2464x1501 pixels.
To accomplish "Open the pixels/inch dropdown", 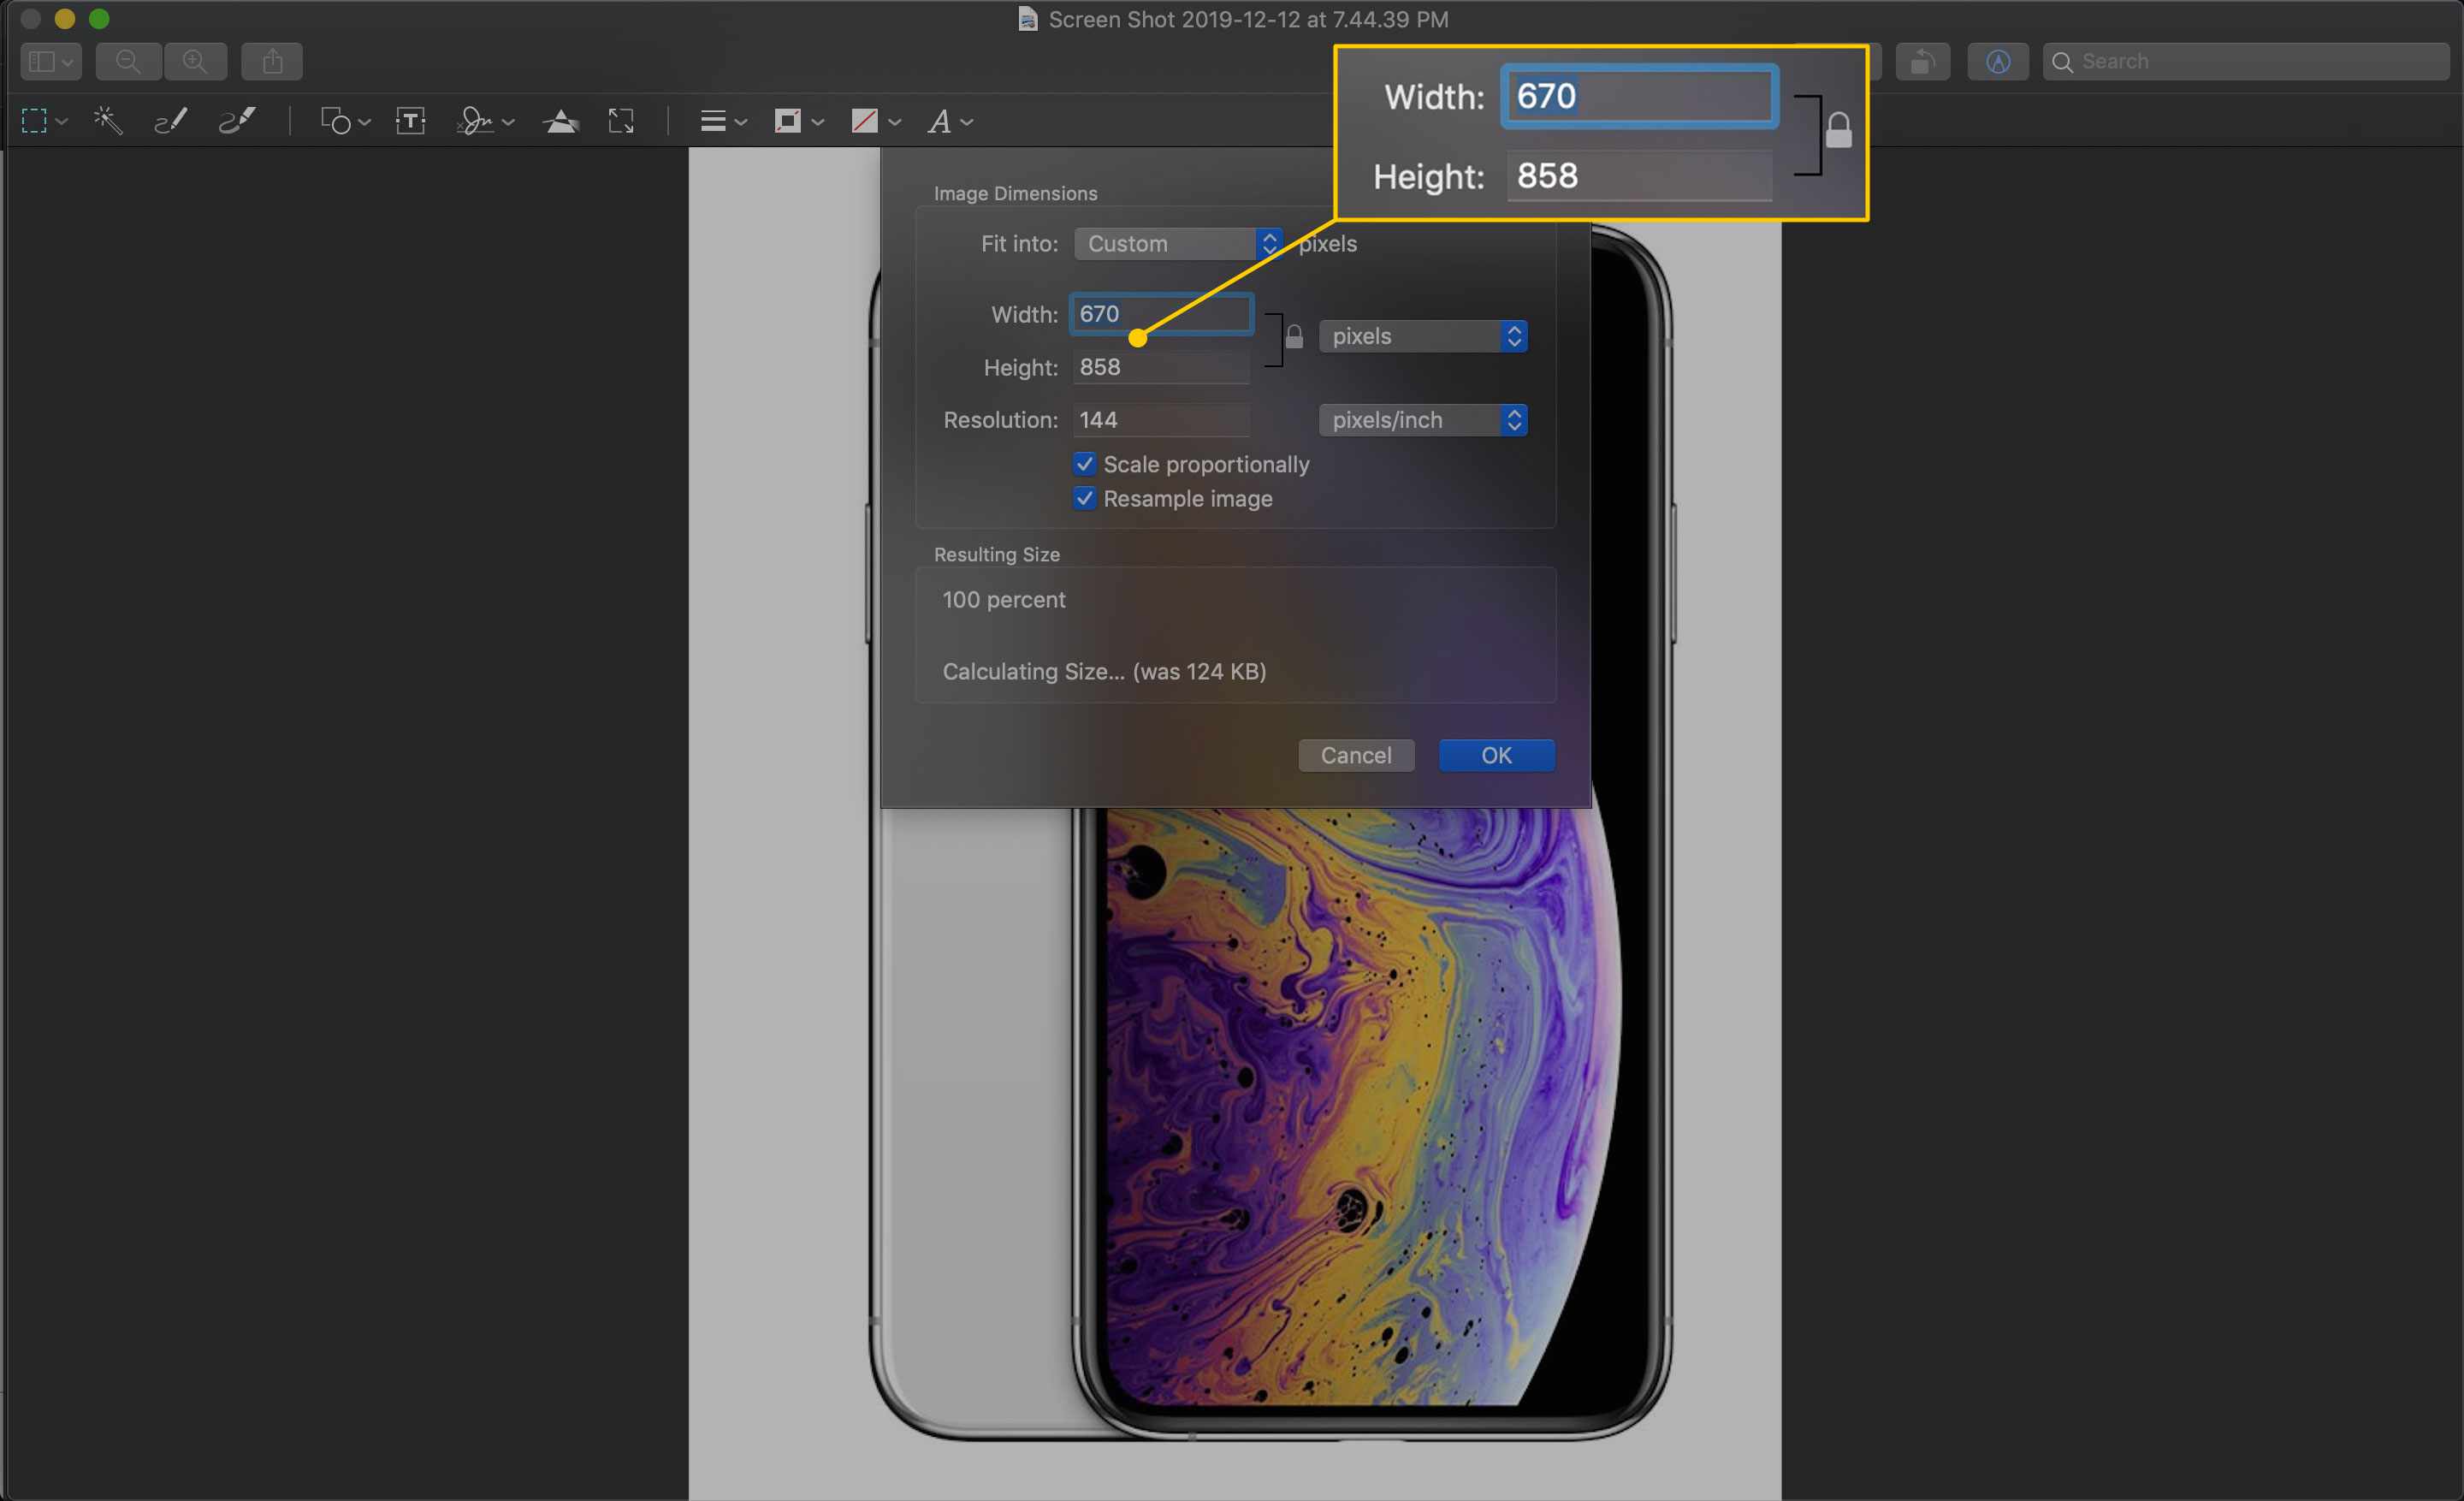I will (1422, 420).
